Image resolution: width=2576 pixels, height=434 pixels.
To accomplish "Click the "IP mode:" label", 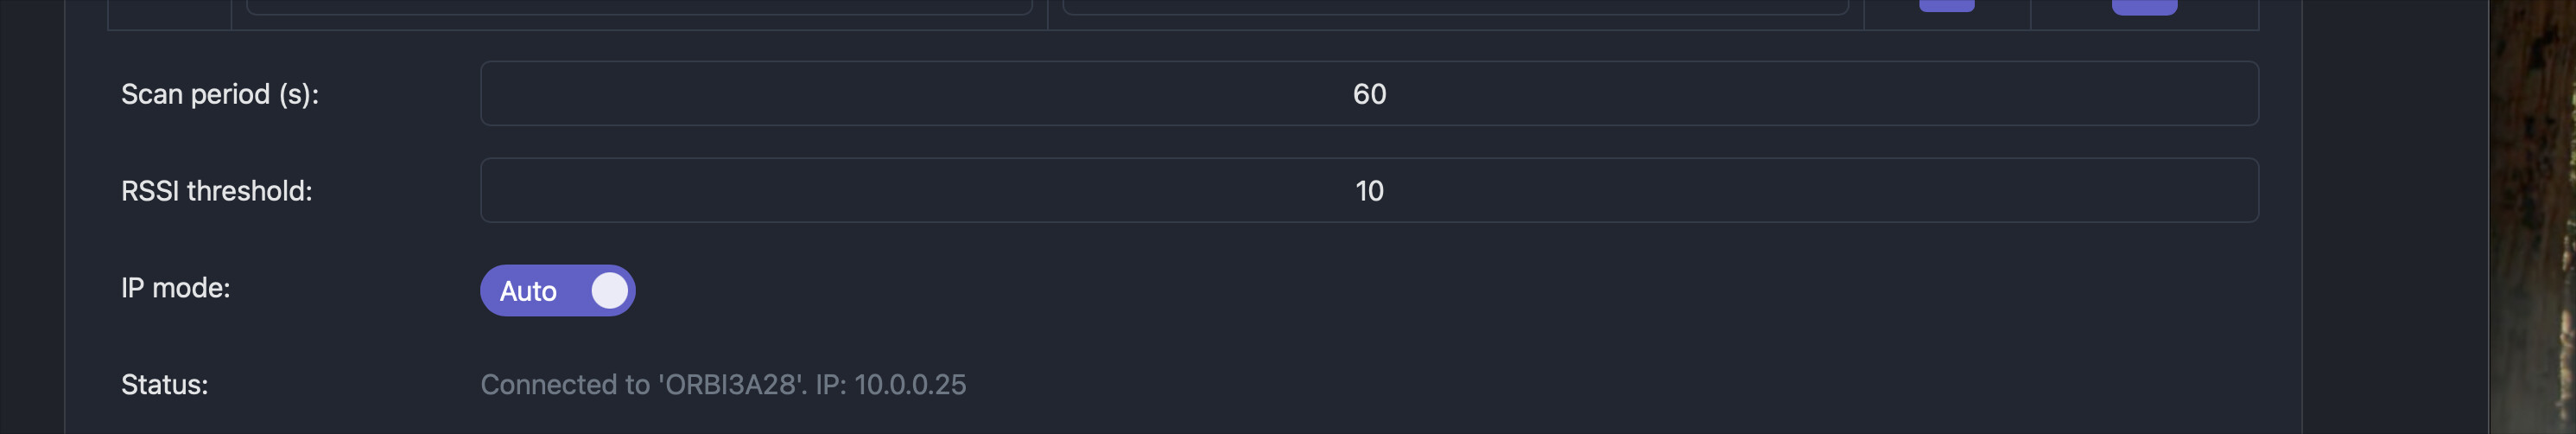I will coord(176,288).
